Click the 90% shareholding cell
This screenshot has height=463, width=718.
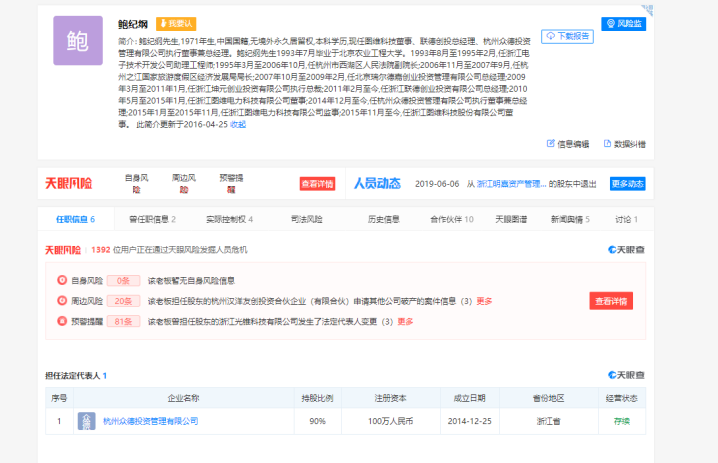point(317,421)
